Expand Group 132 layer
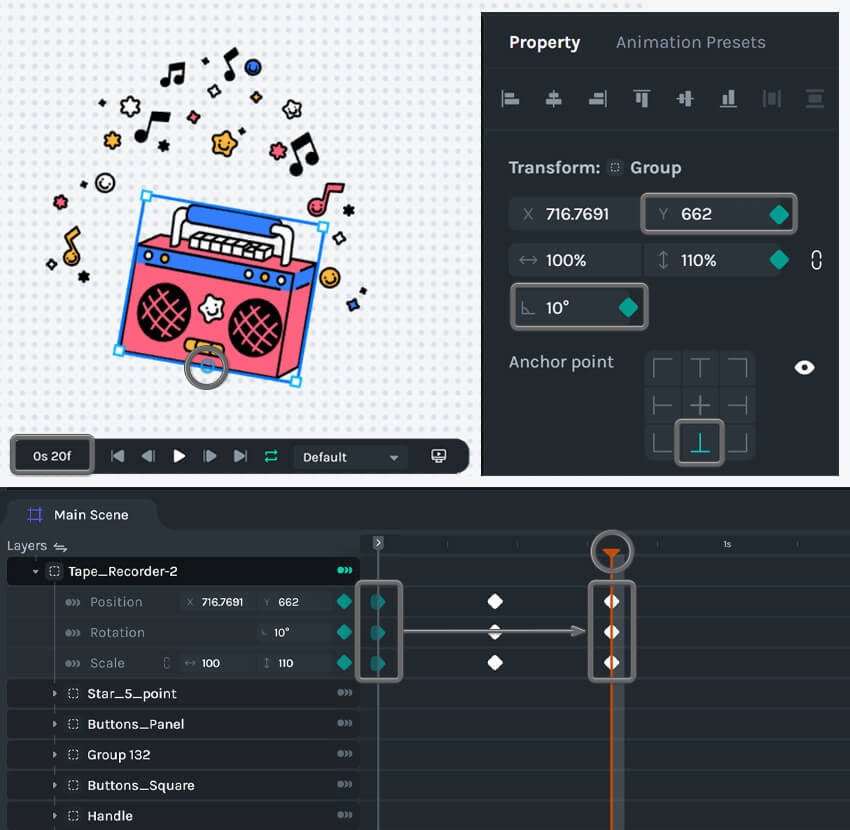Screen dimensions: 850x830 click(54, 755)
